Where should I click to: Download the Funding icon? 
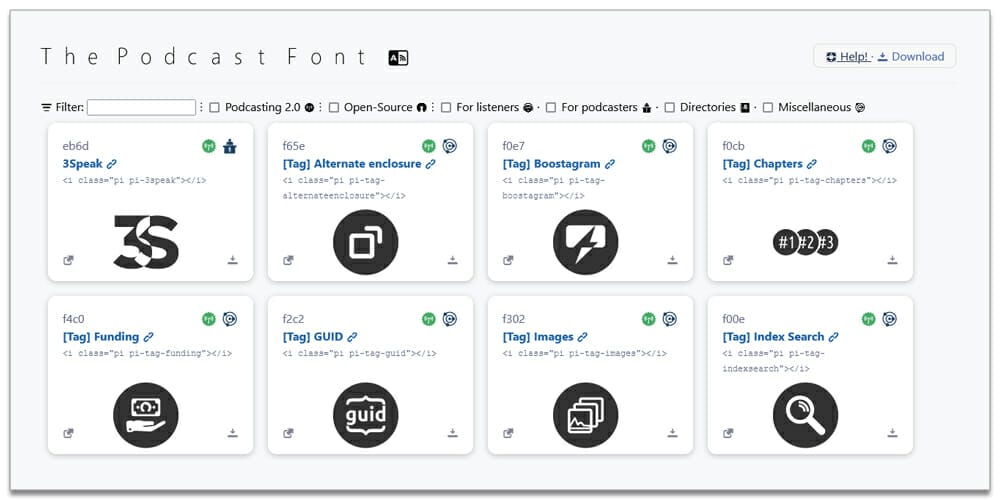tap(233, 433)
